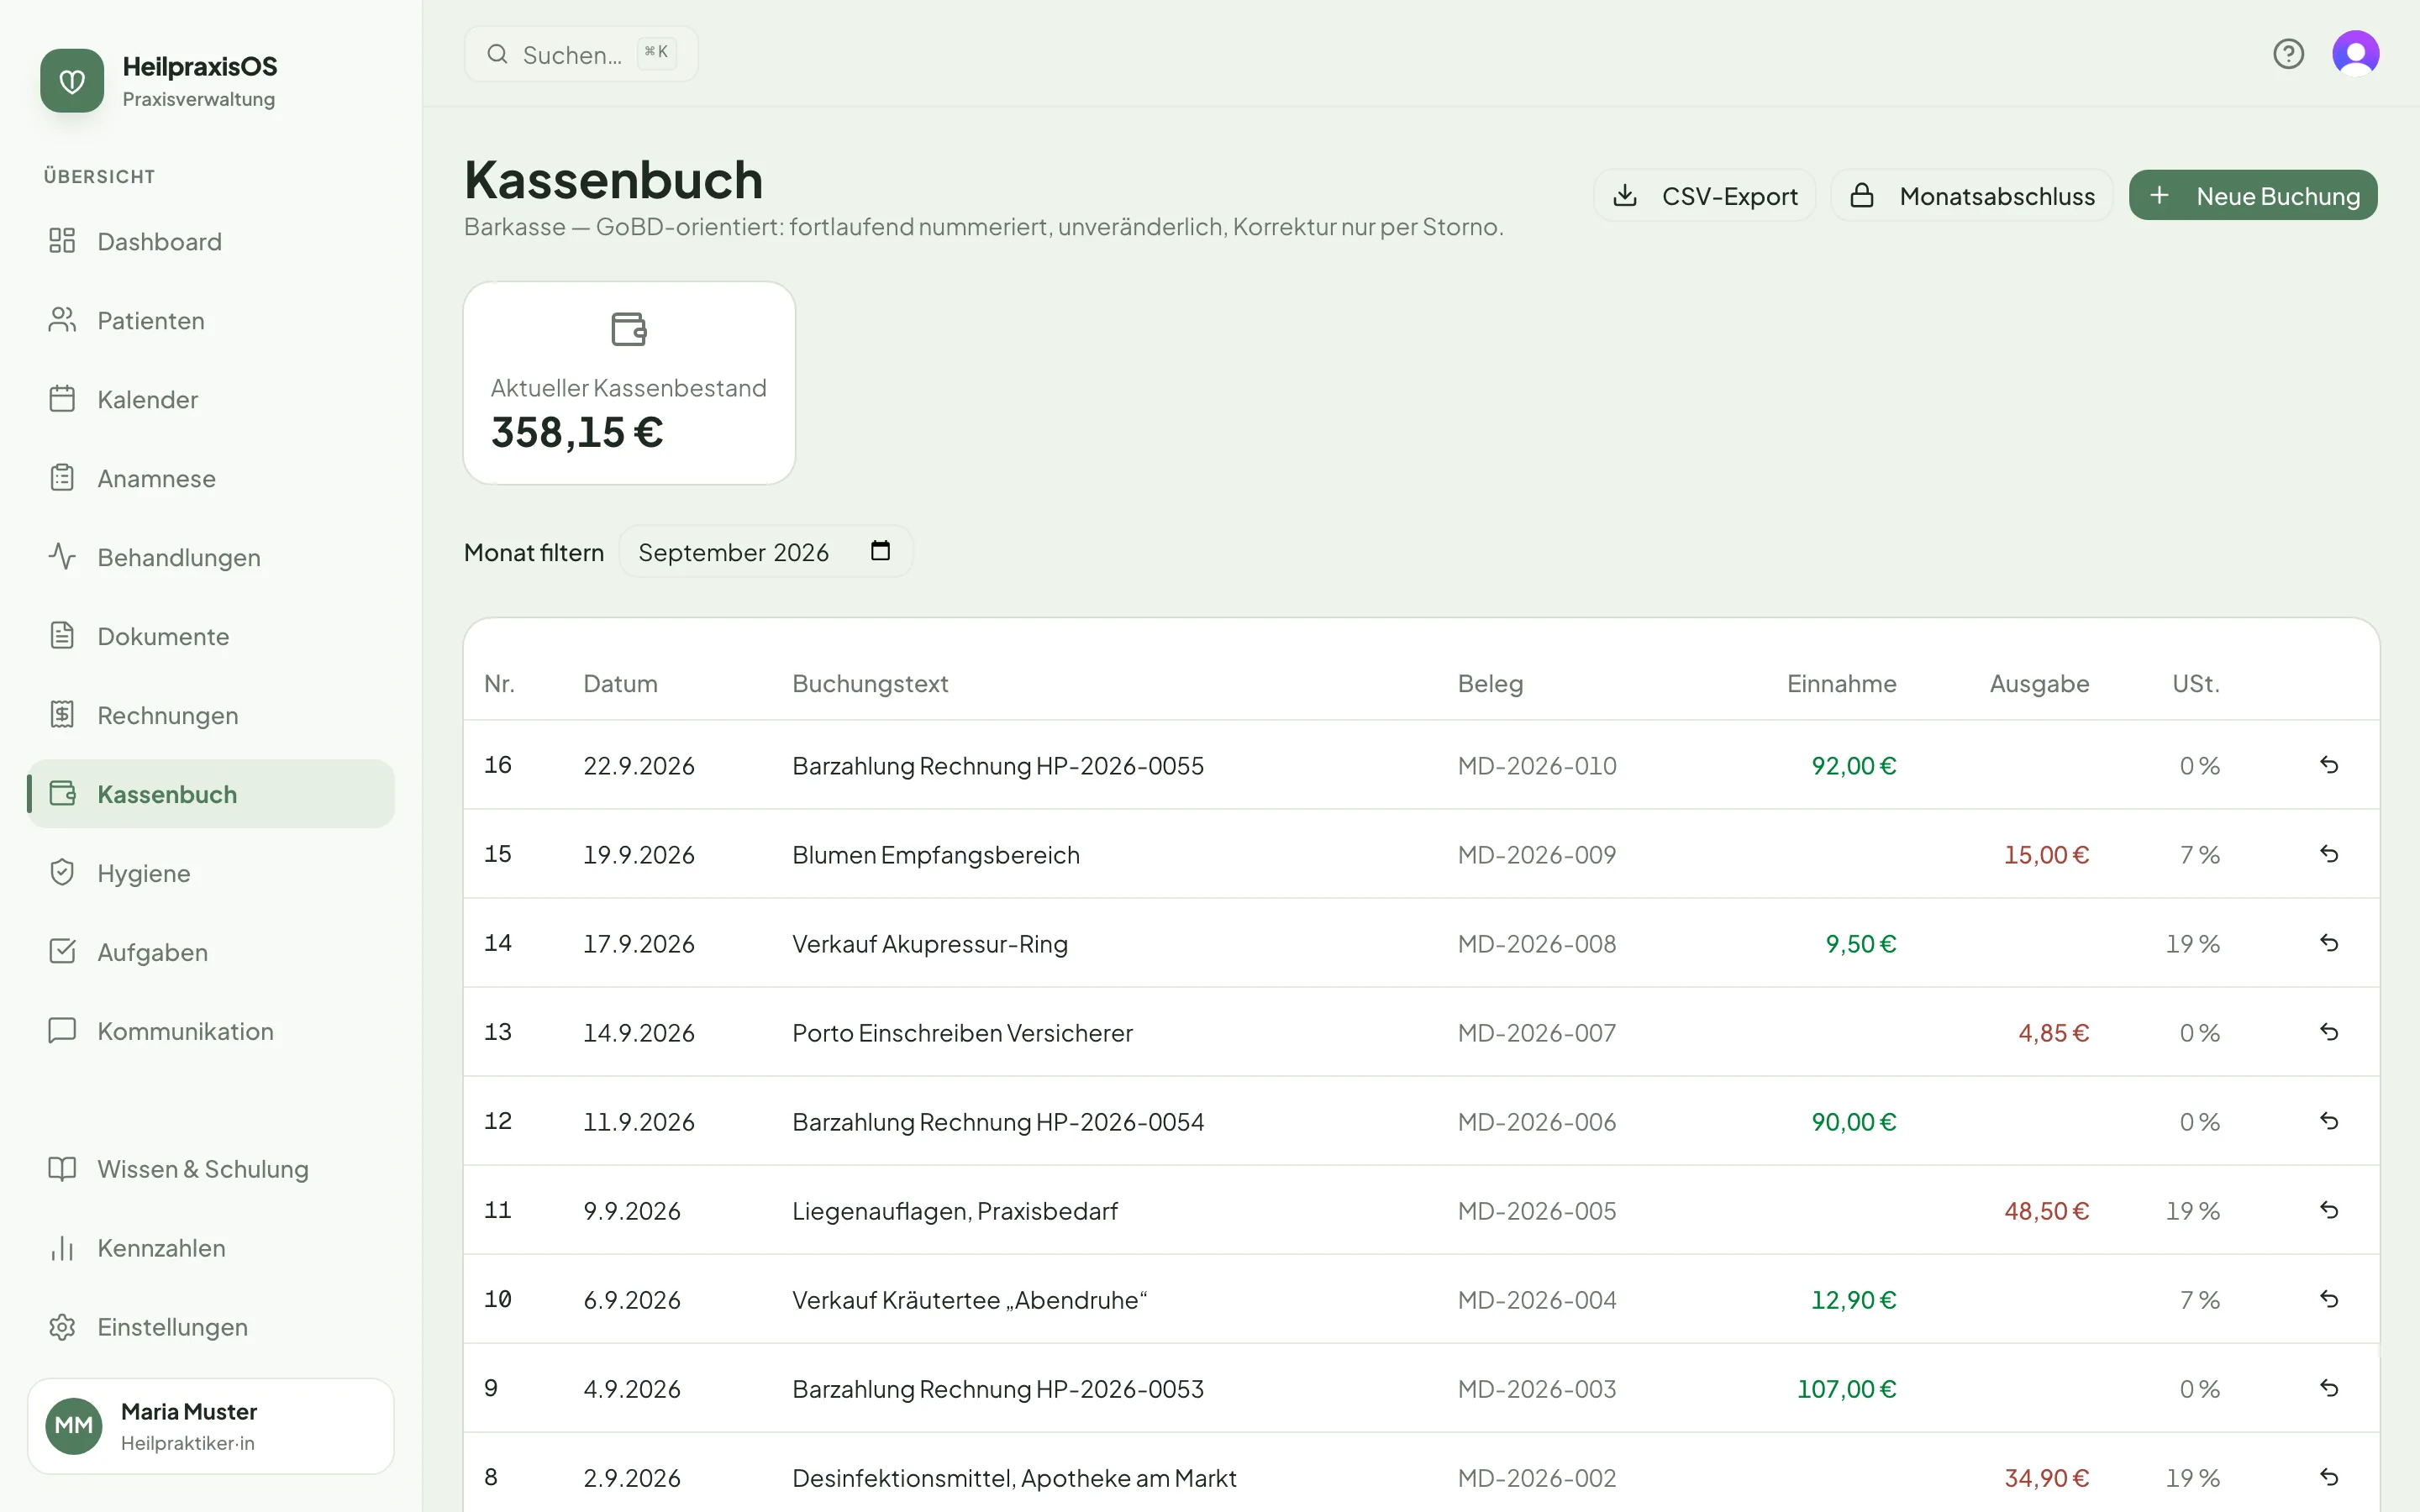
Task: Click the Einnahme column header
Action: pyautogui.click(x=1841, y=684)
